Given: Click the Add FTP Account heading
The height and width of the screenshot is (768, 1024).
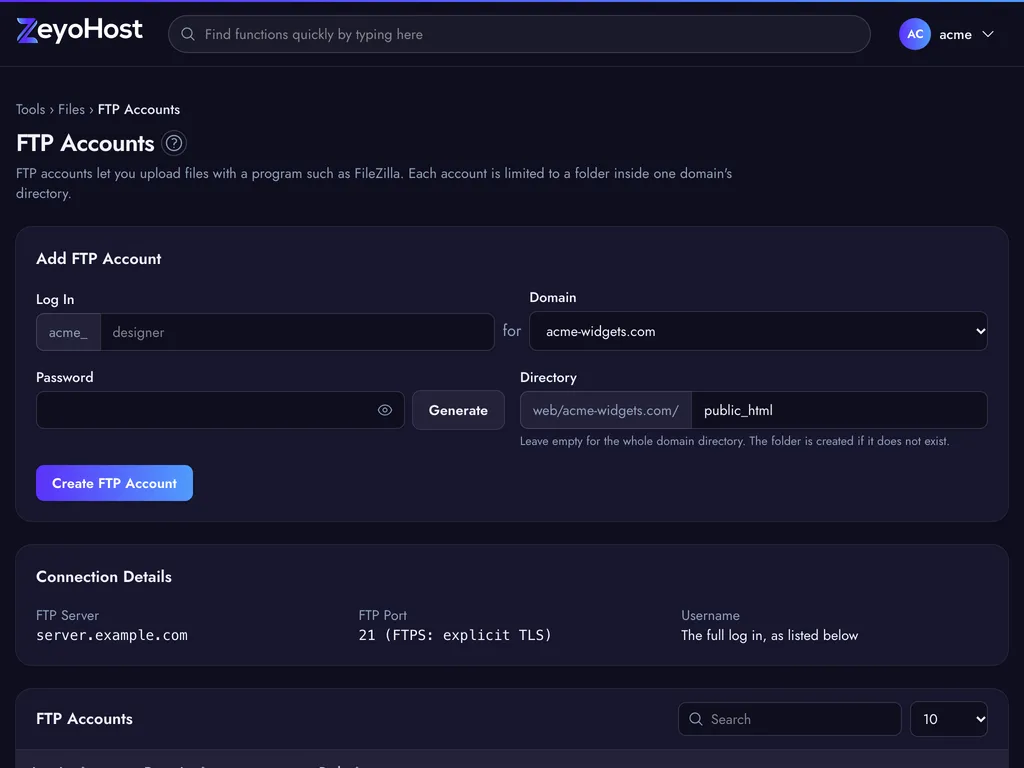Looking at the screenshot, I should 99,259.
